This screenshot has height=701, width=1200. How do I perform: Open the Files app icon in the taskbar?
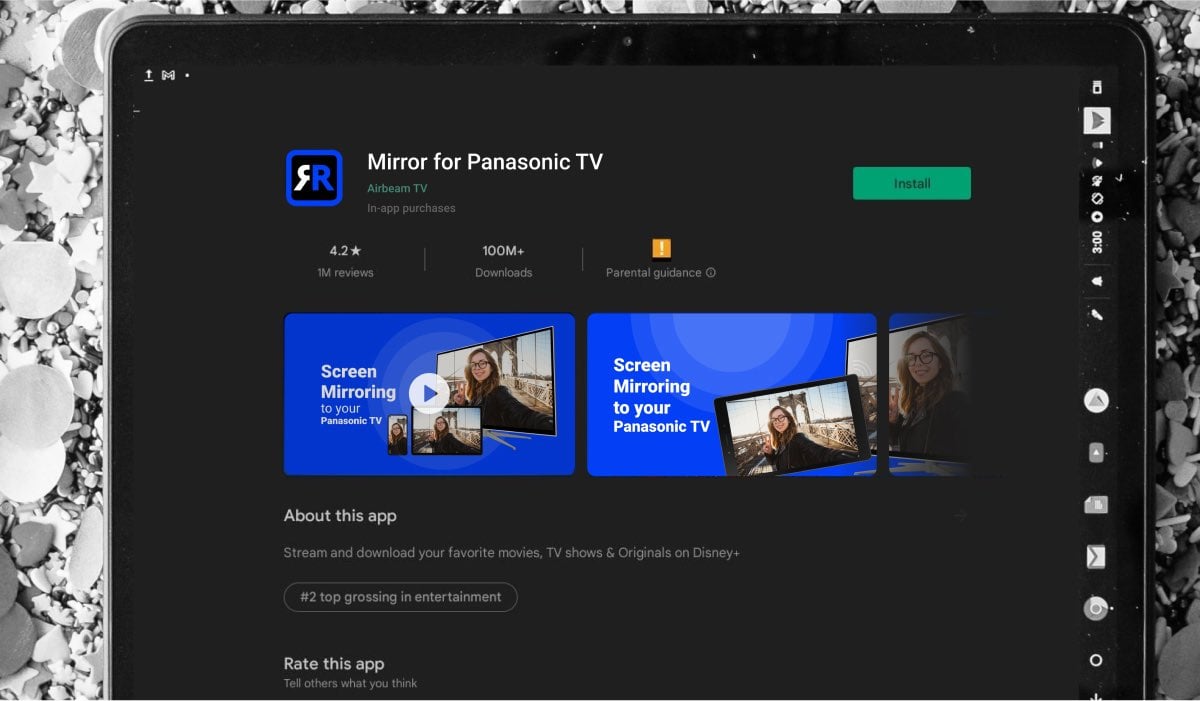tap(1097, 505)
